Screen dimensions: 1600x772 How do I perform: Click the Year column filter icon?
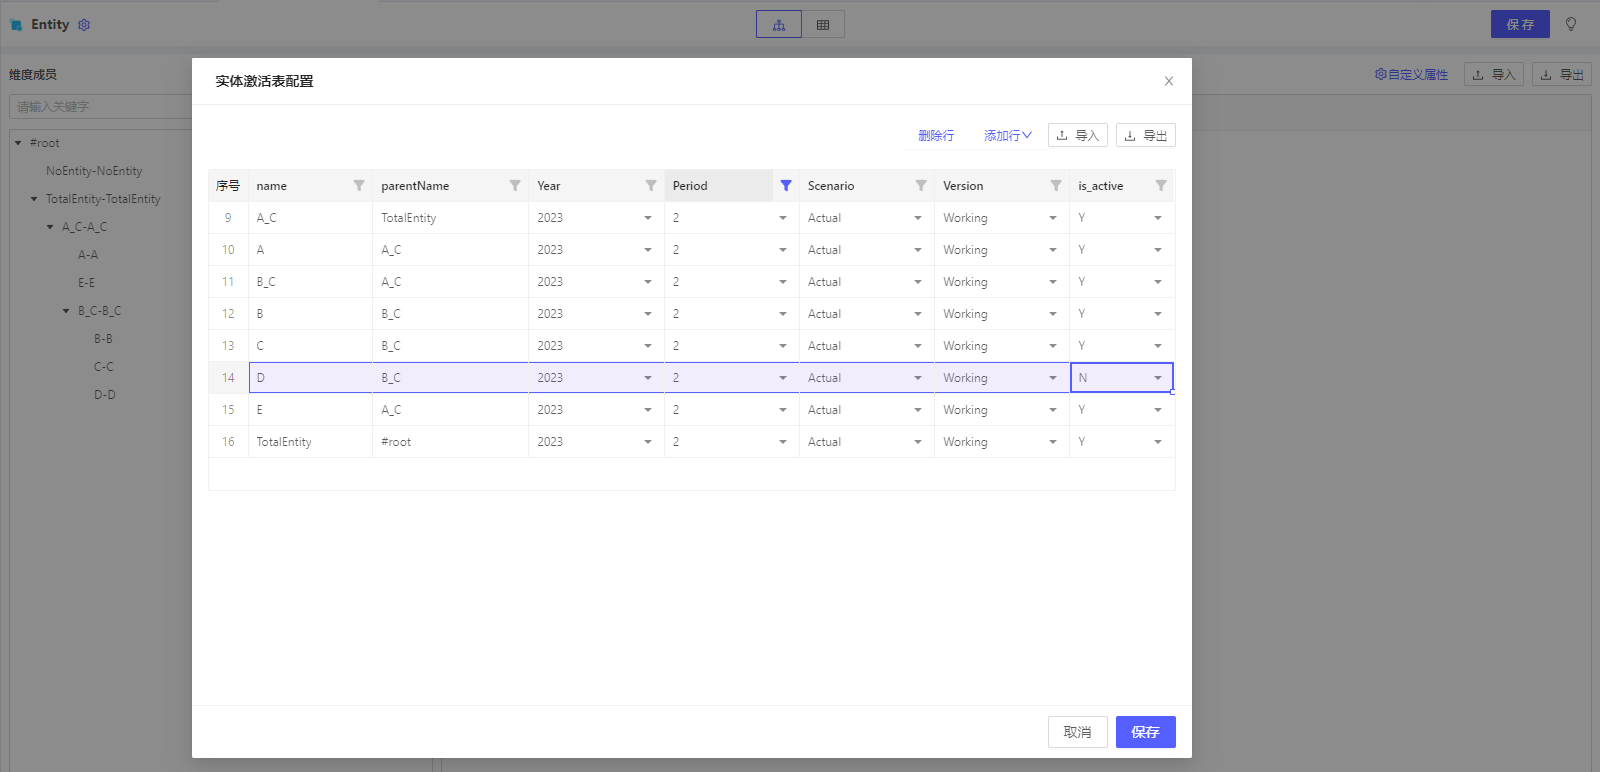[x=651, y=186]
